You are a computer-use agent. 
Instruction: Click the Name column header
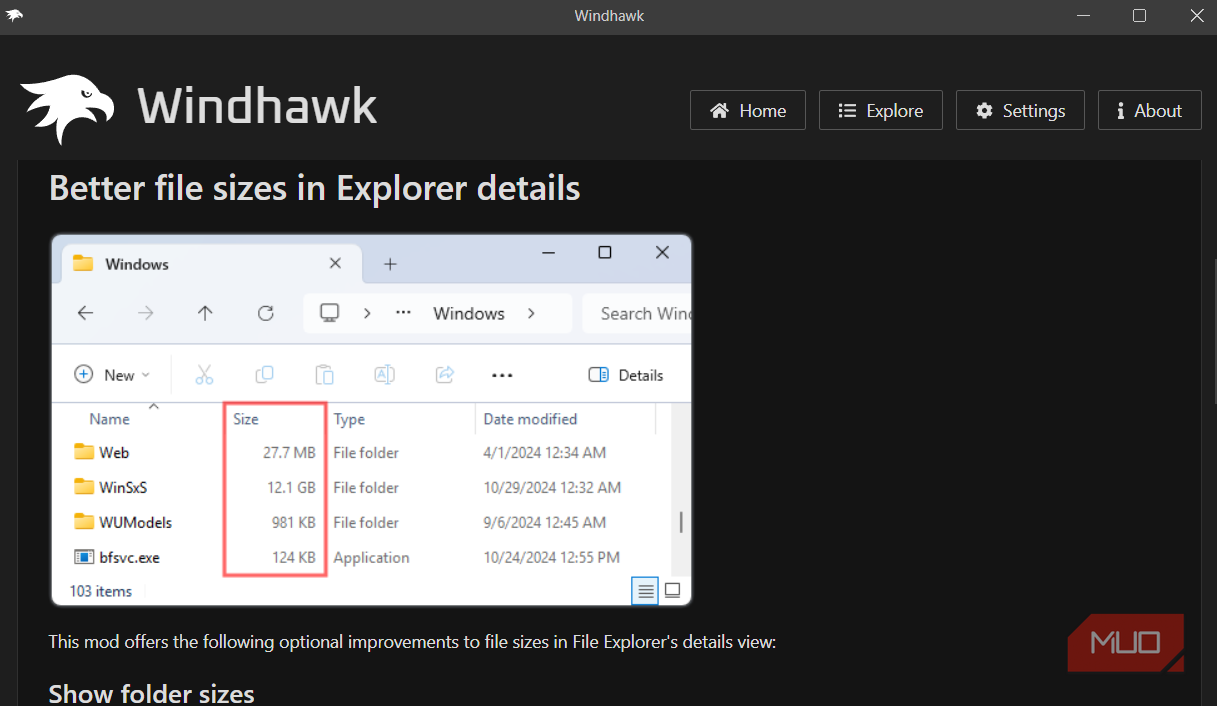110,419
